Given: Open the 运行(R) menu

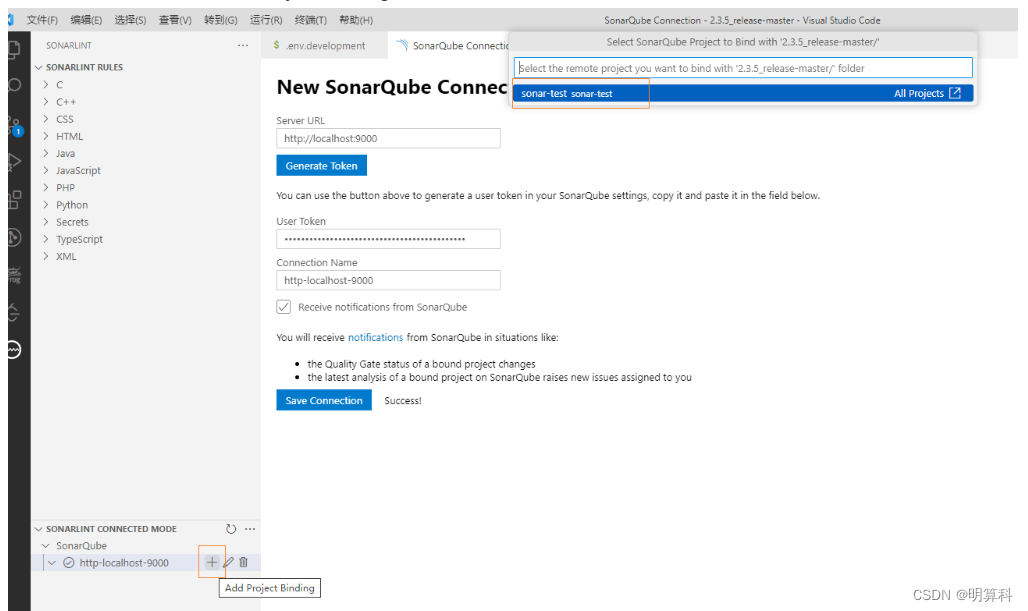Looking at the screenshot, I should click(x=266, y=20).
